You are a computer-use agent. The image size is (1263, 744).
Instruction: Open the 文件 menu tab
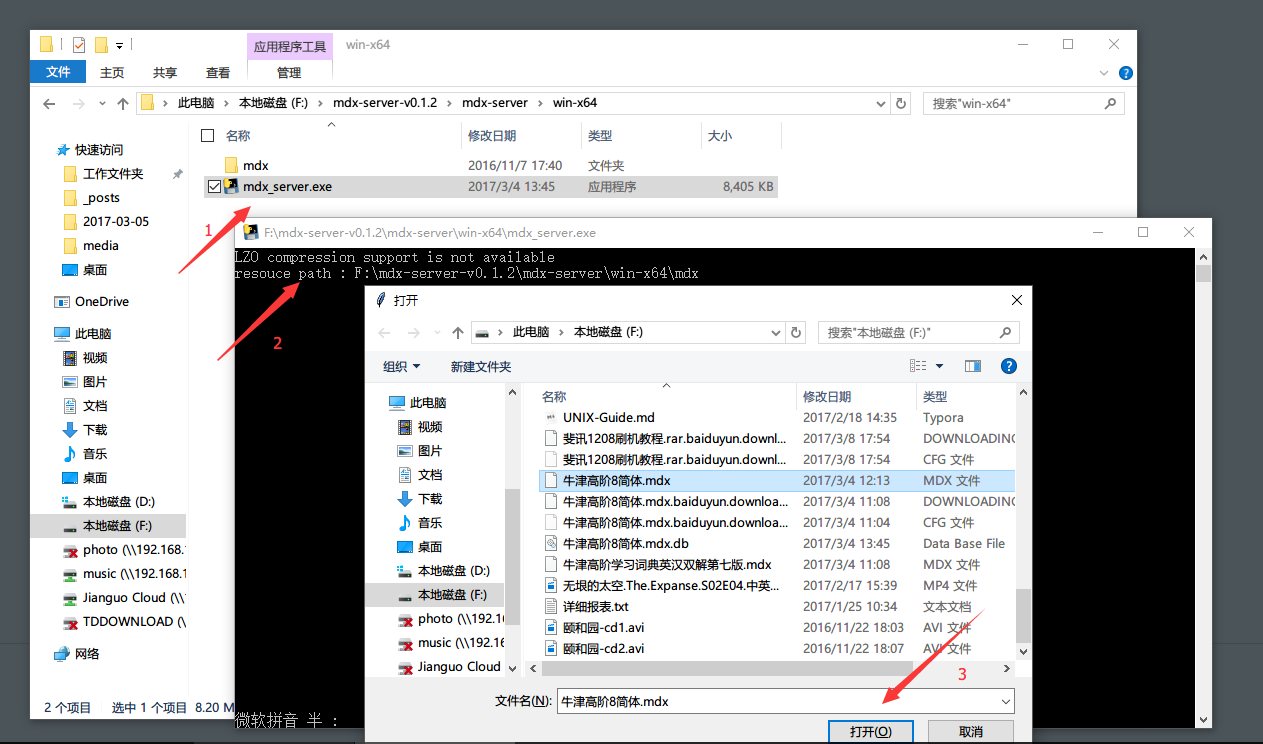58,72
